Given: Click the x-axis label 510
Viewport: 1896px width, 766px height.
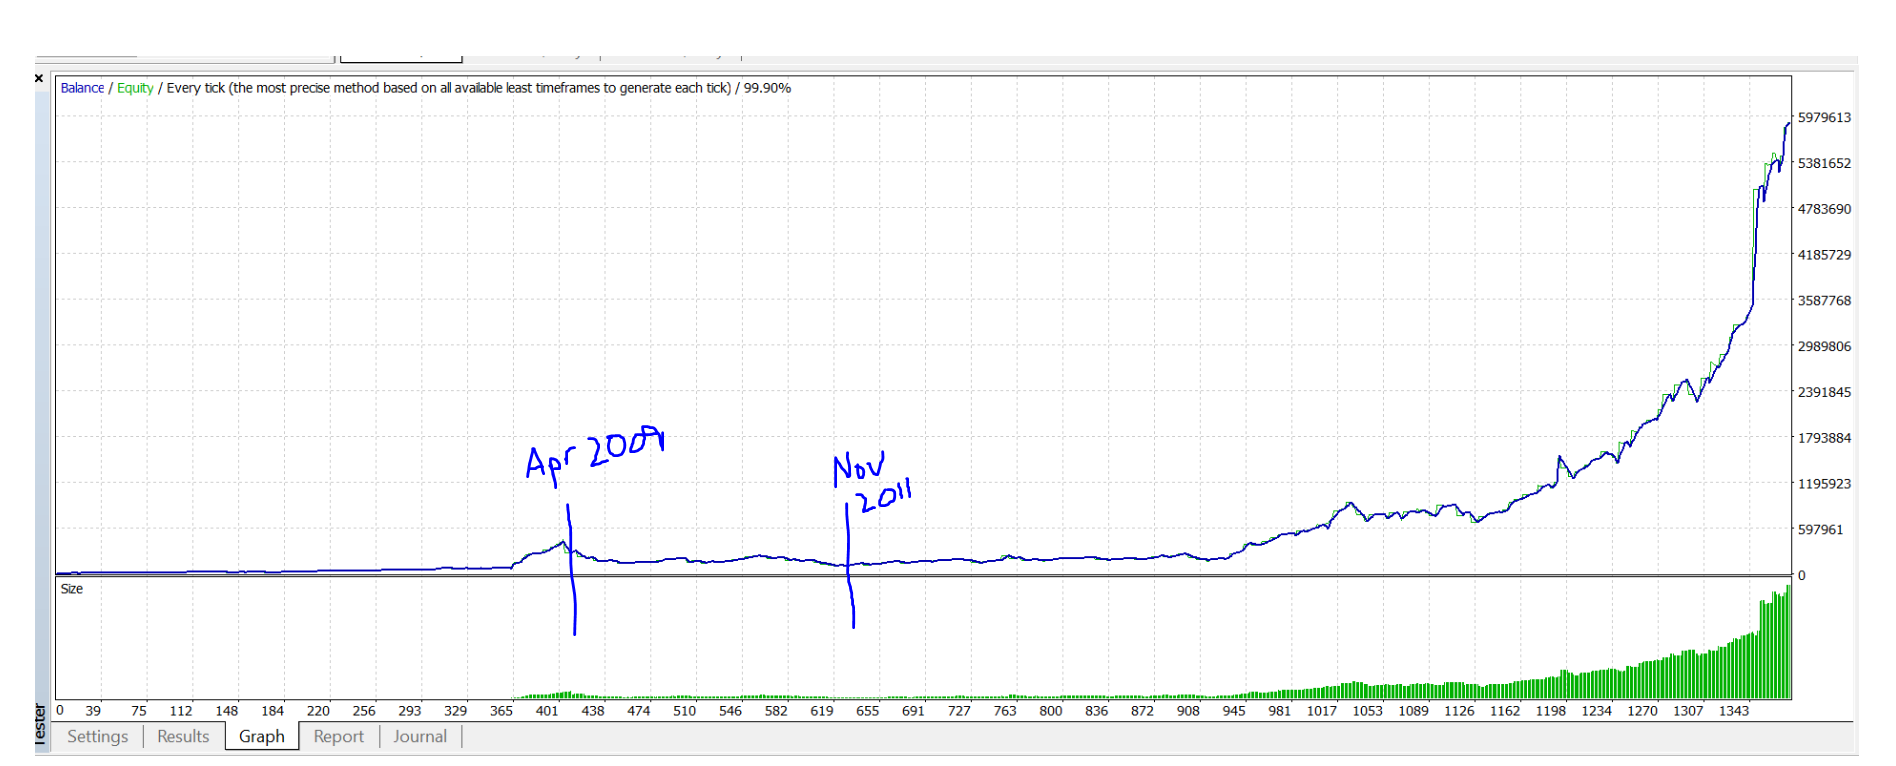Looking at the screenshot, I should pyautogui.click(x=684, y=711).
